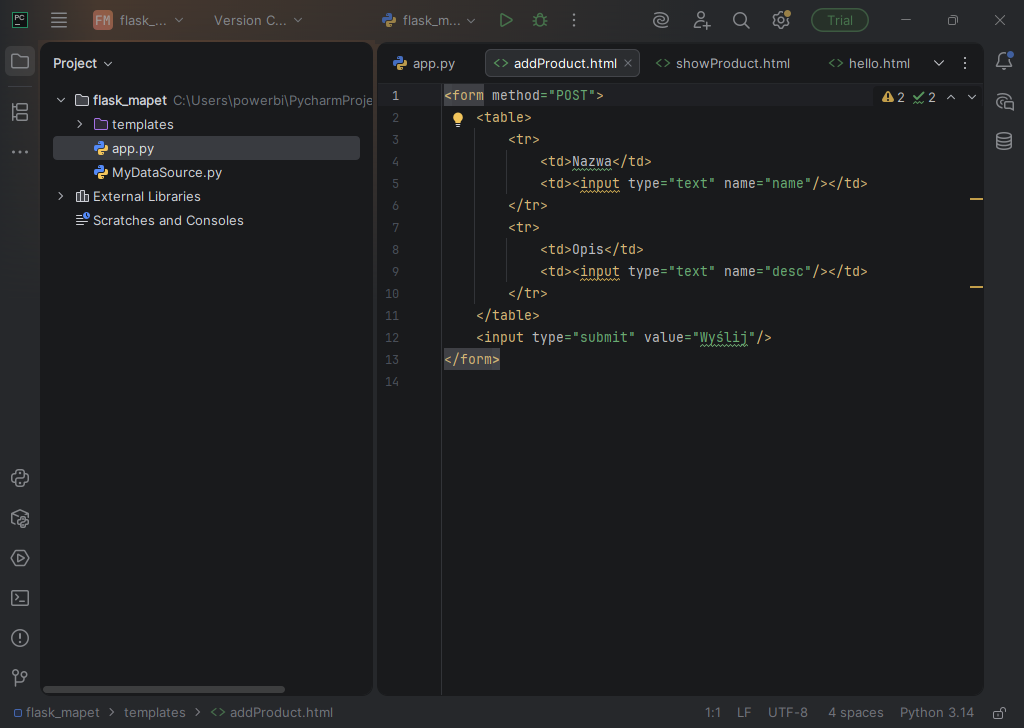Switch to showProduct.html tab
This screenshot has width=1024, height=728.
723,63
